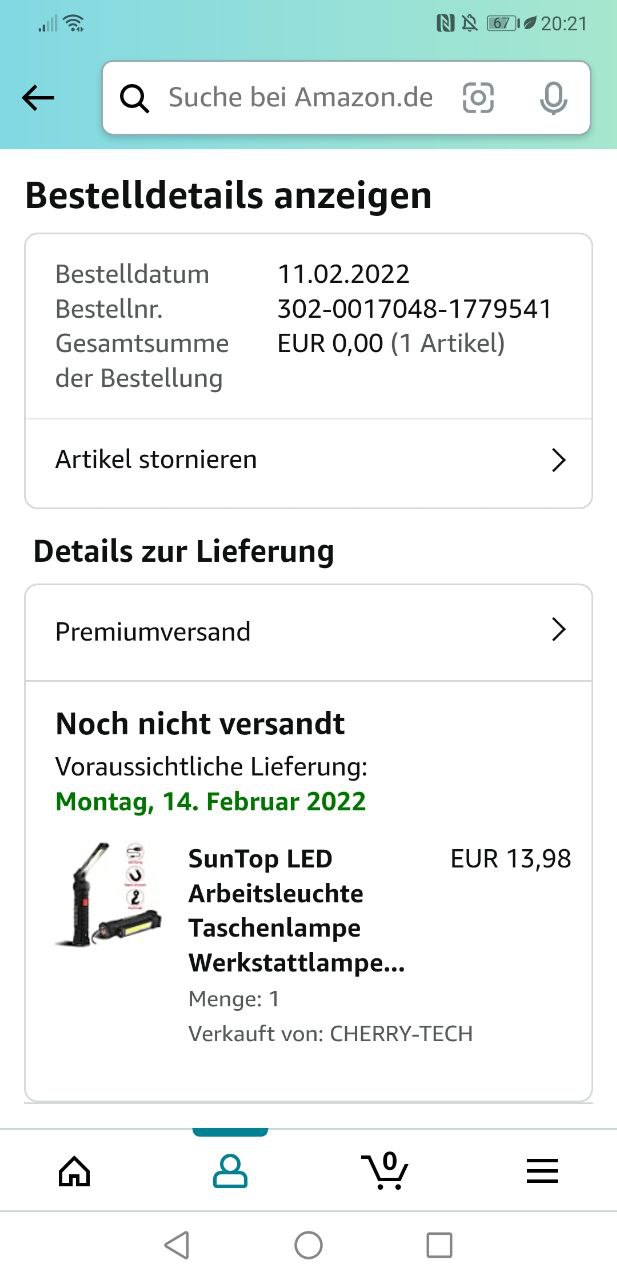Open the account profile tab
The height and width of the screenshot is (1280, 617).
[x=230, y=1171]
